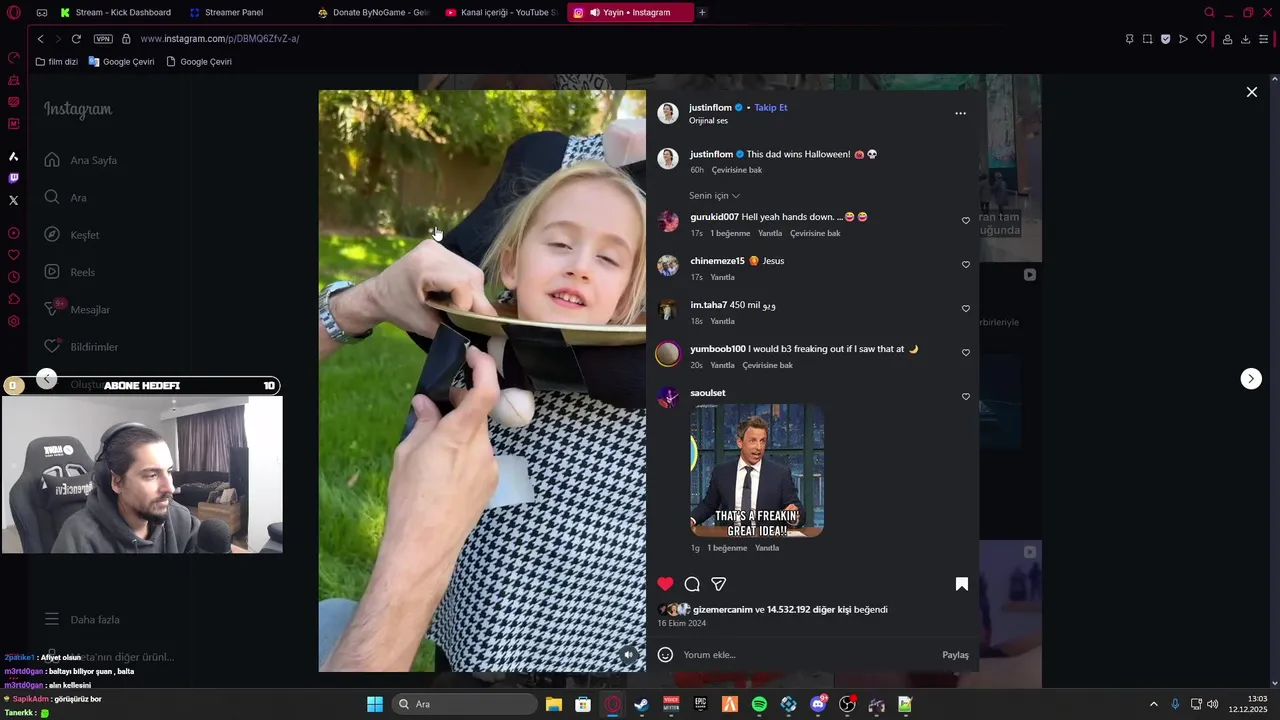
Task: Open '1 beğenme' under gurukid007's comment
Action: [x=730, y=233]
